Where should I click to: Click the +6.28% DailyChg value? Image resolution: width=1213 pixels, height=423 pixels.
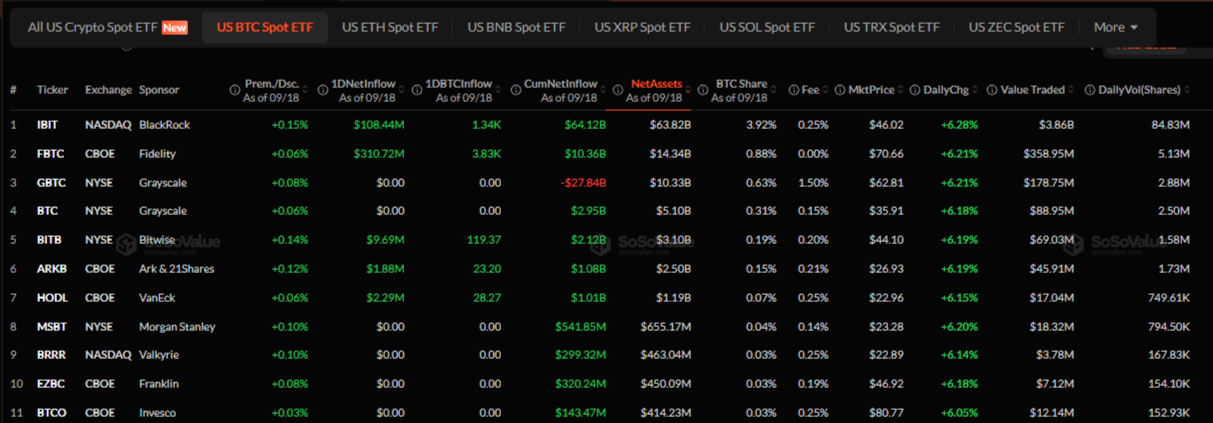coord(959,125)
